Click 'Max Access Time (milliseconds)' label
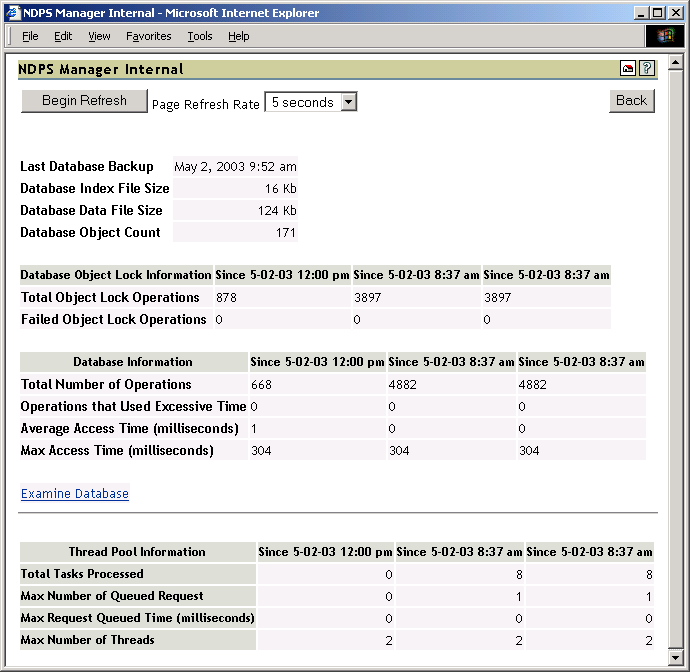The height and width of the screenshot is (672, 690). point(117,451)
